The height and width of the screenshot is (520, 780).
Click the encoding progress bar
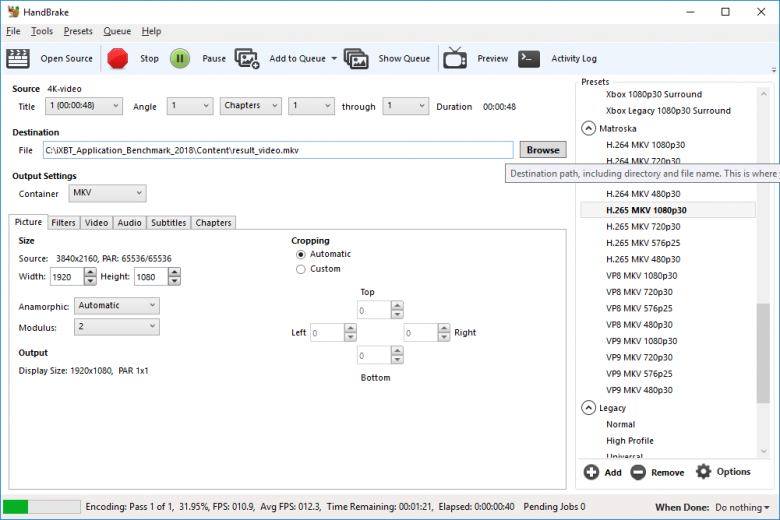click(x=42, y=507)
